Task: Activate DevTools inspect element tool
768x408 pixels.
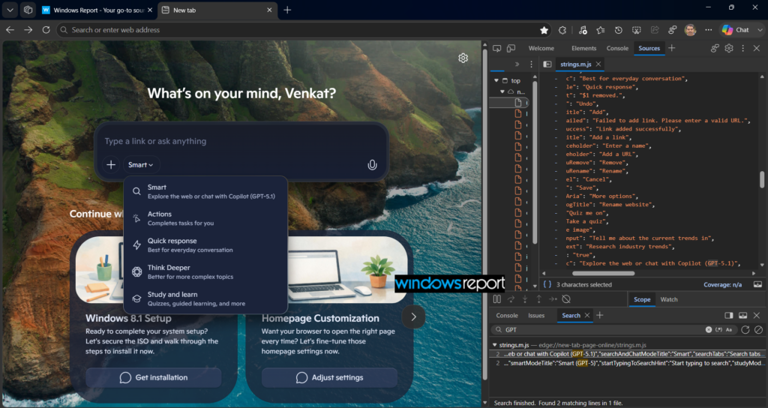Action: [497, 48]
